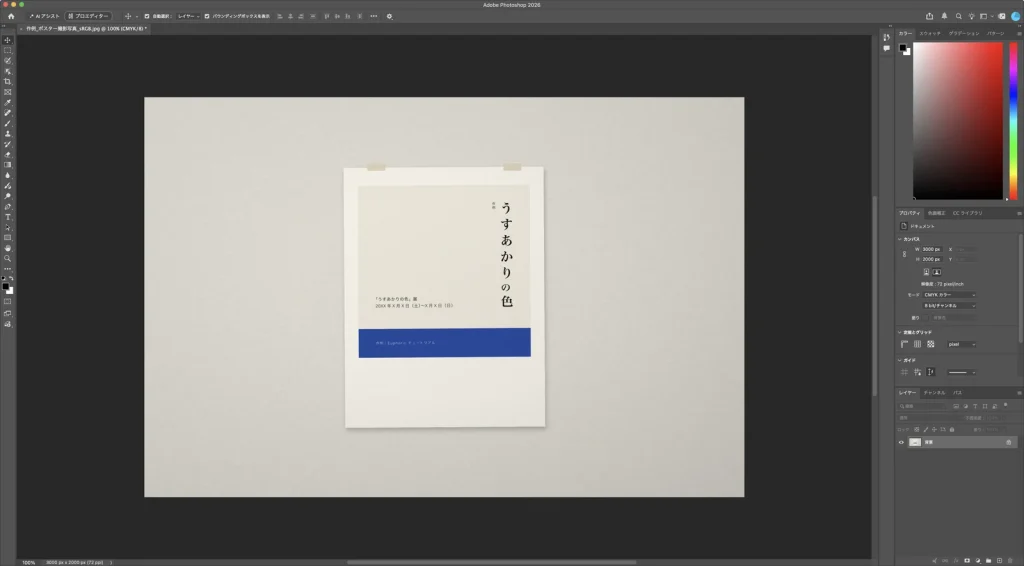Image resolution: width=1024 pixels, height=566 pixels.
Task: Click the プロエディター button
Action: [89, 16]
